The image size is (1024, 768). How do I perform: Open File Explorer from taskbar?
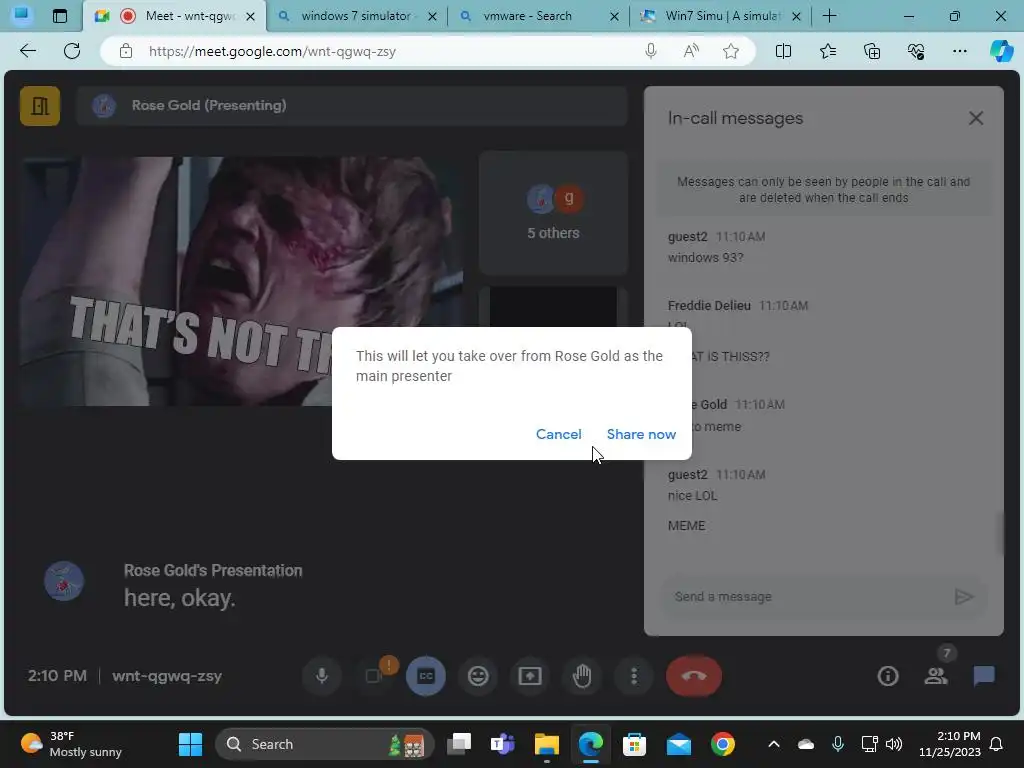(x=547, y=744)
